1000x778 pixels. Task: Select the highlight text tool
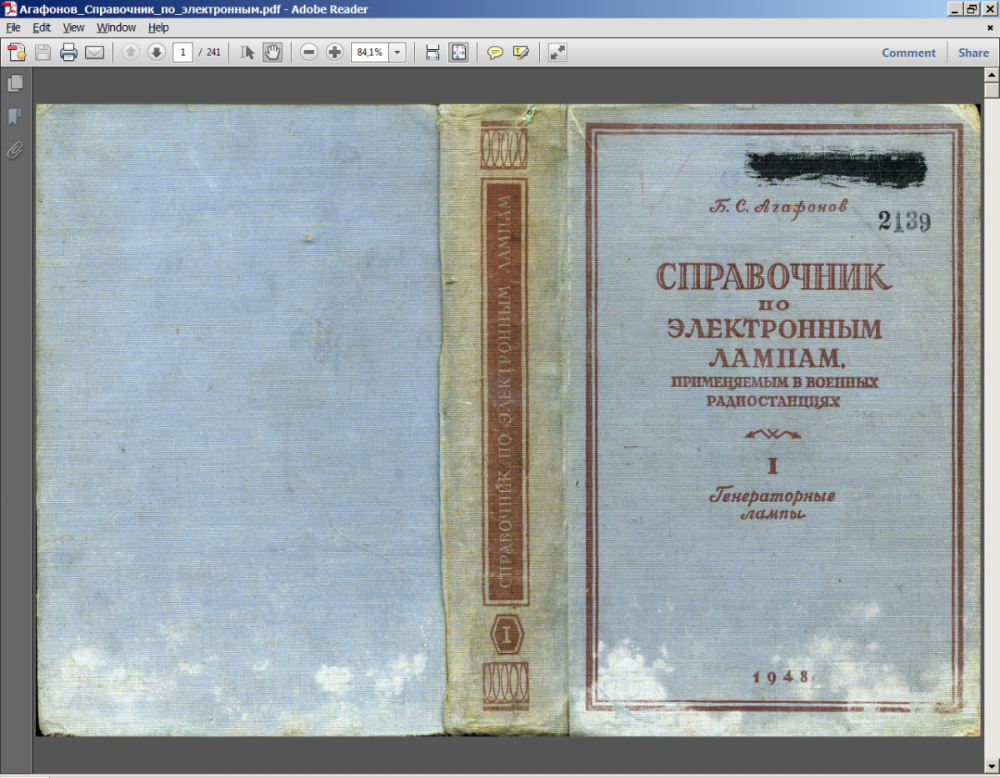pos(520,53)
